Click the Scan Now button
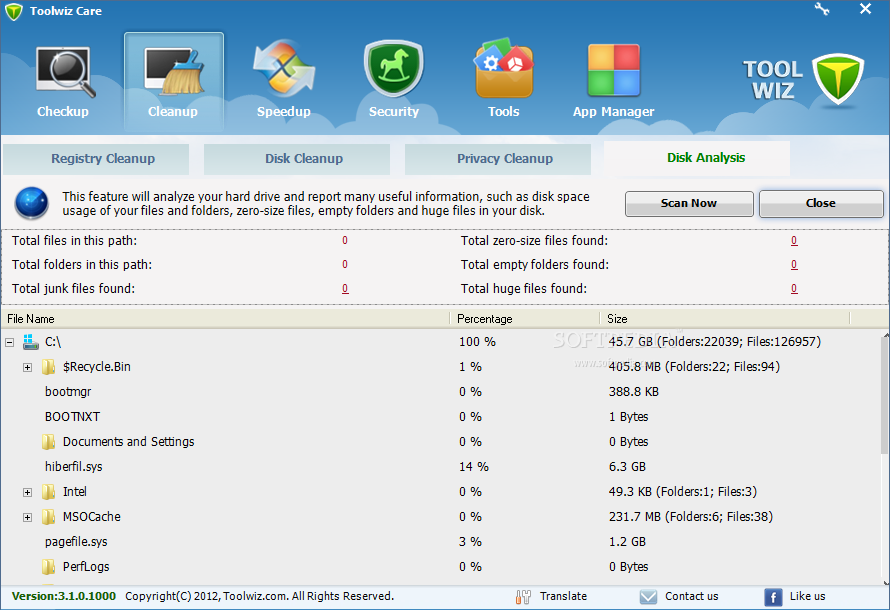 tap(689, 203)
